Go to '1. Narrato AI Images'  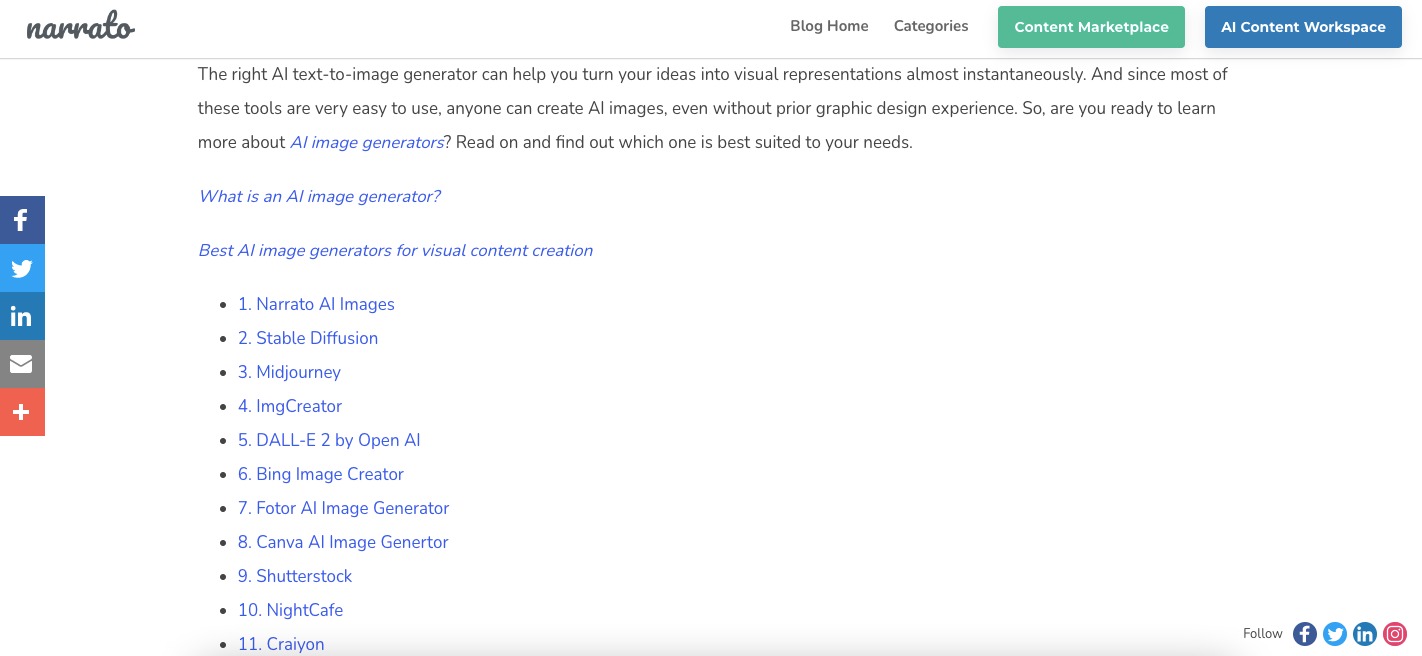tap(316, 304)
